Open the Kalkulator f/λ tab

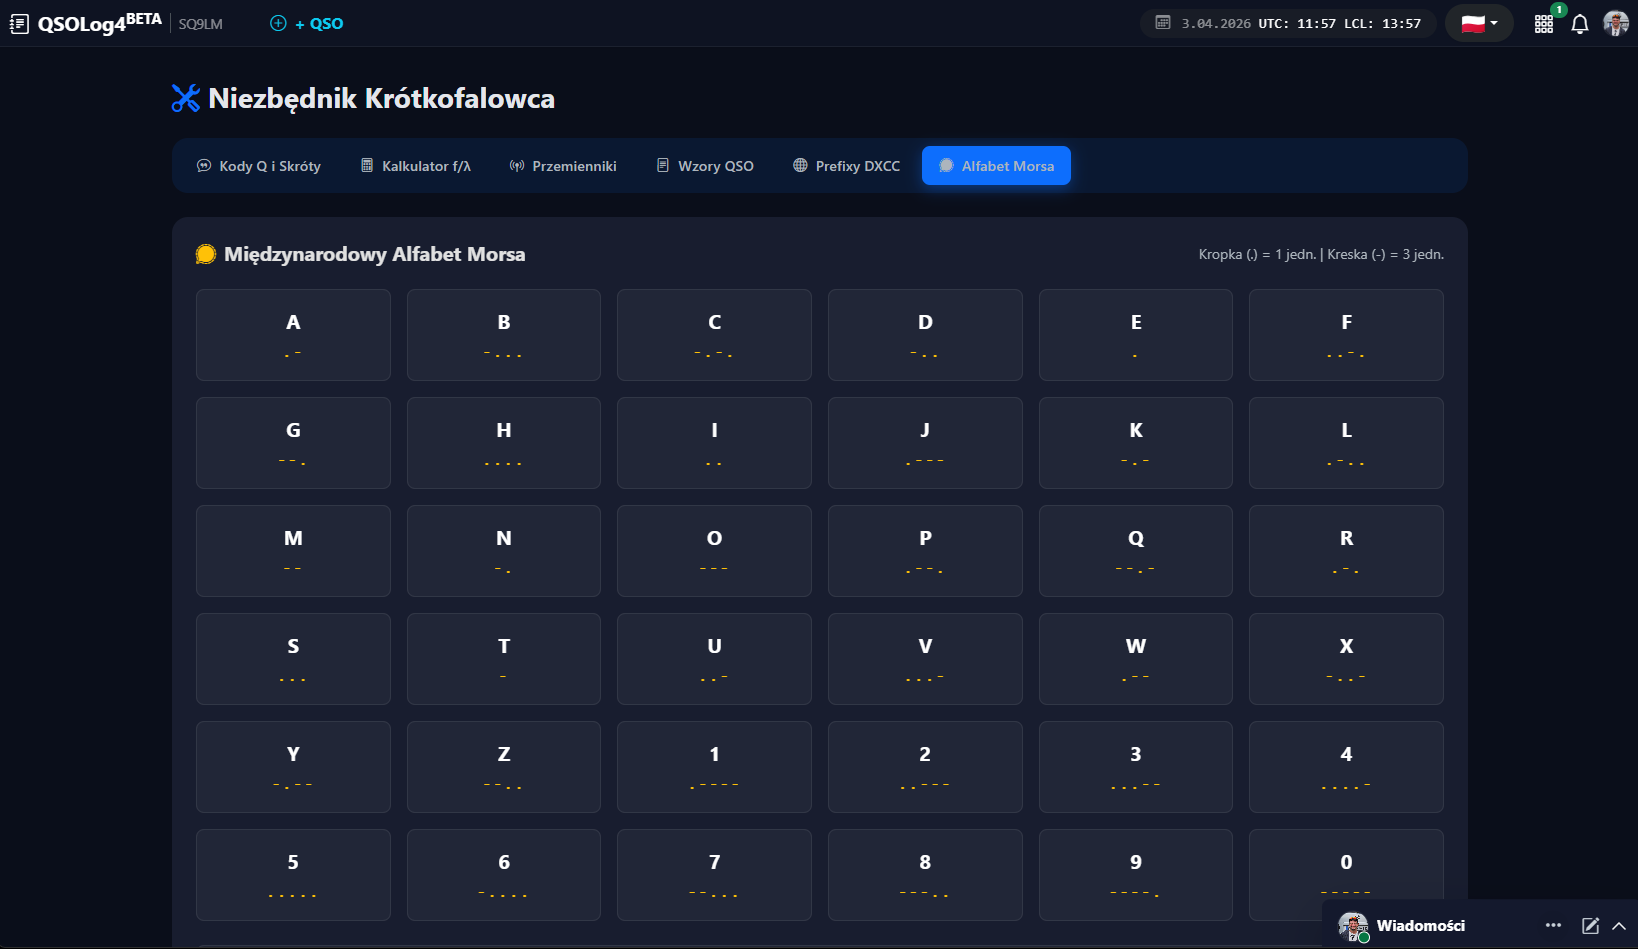416,166
